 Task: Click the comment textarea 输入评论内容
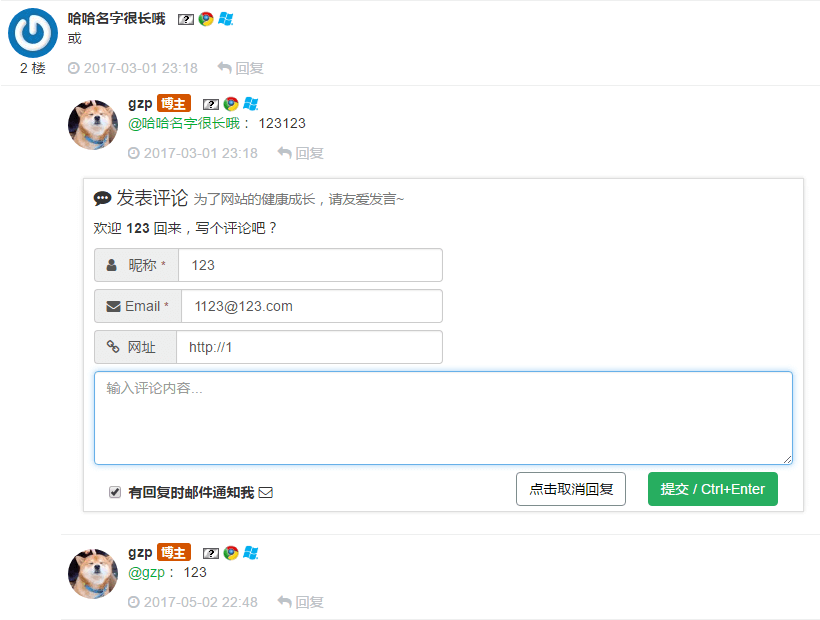click(443, 418)
